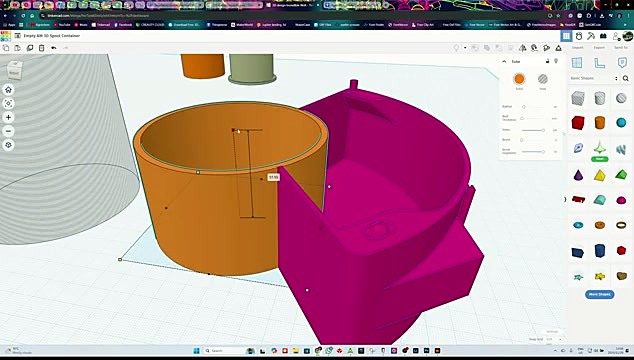Click the orthographic view toggle icon

8,145
